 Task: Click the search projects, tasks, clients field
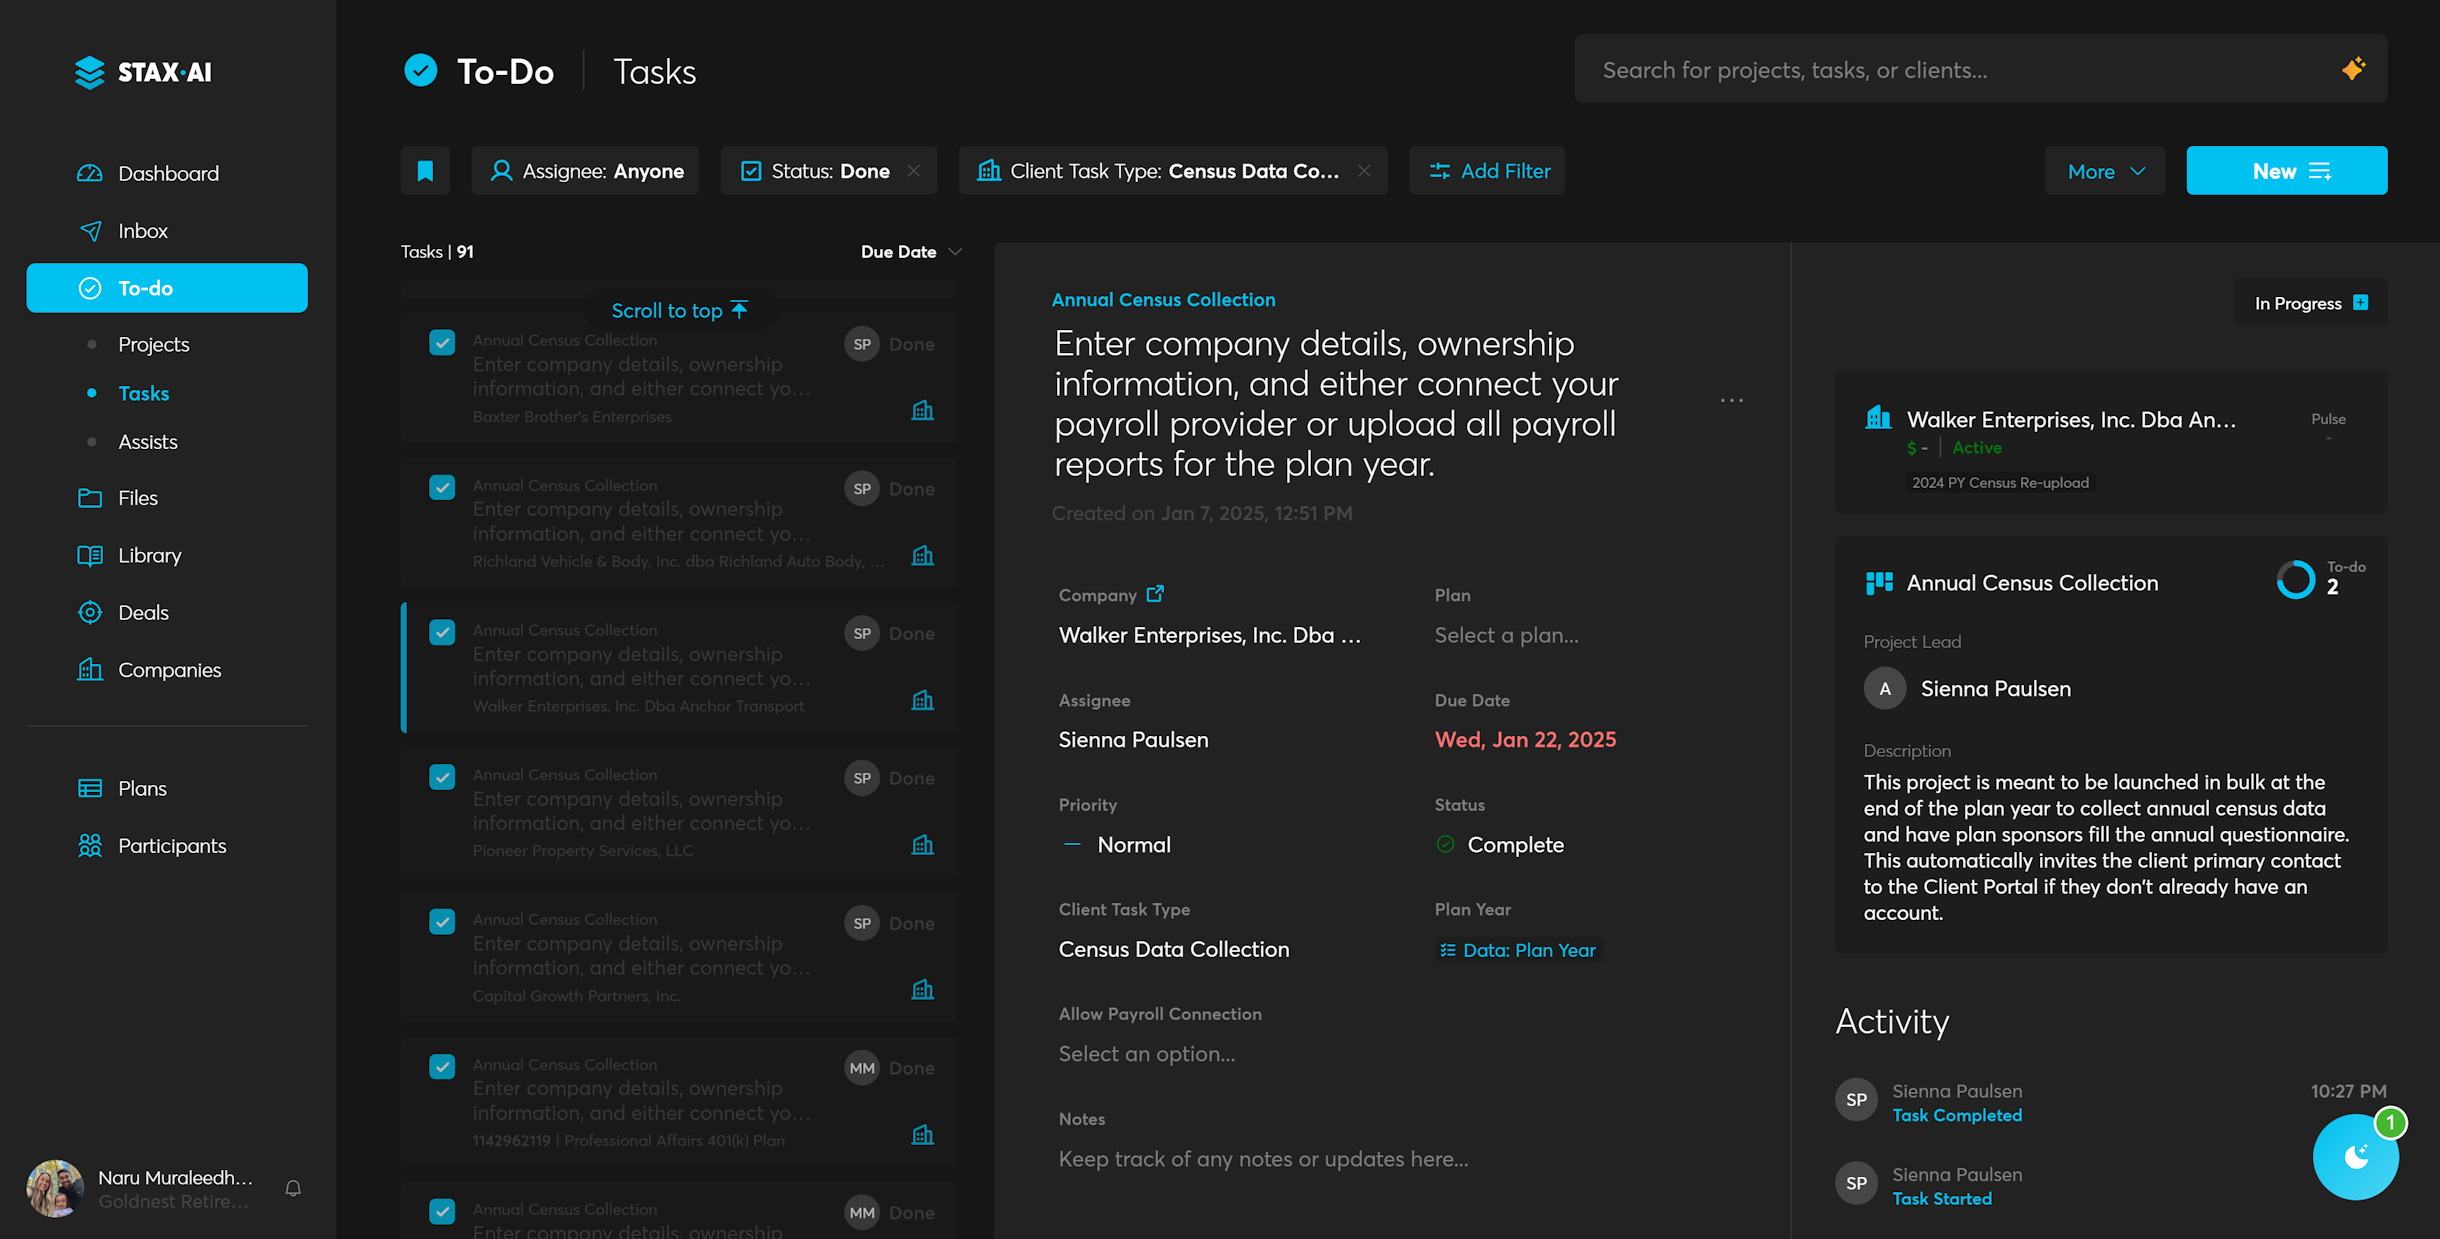(x=1950, y=70)
